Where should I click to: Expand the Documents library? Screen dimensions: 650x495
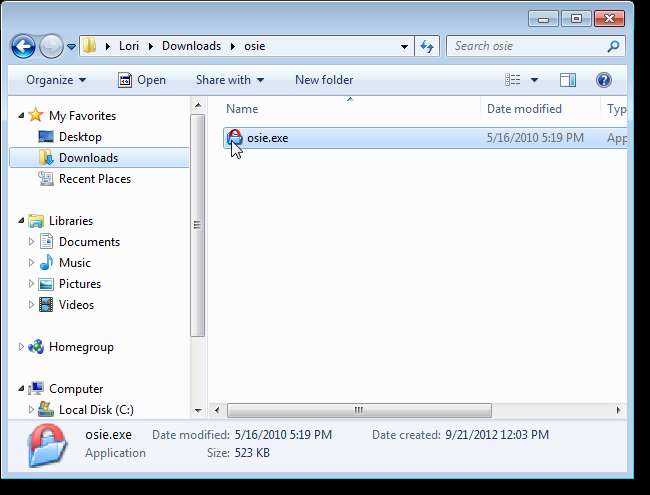coord(31,241)
